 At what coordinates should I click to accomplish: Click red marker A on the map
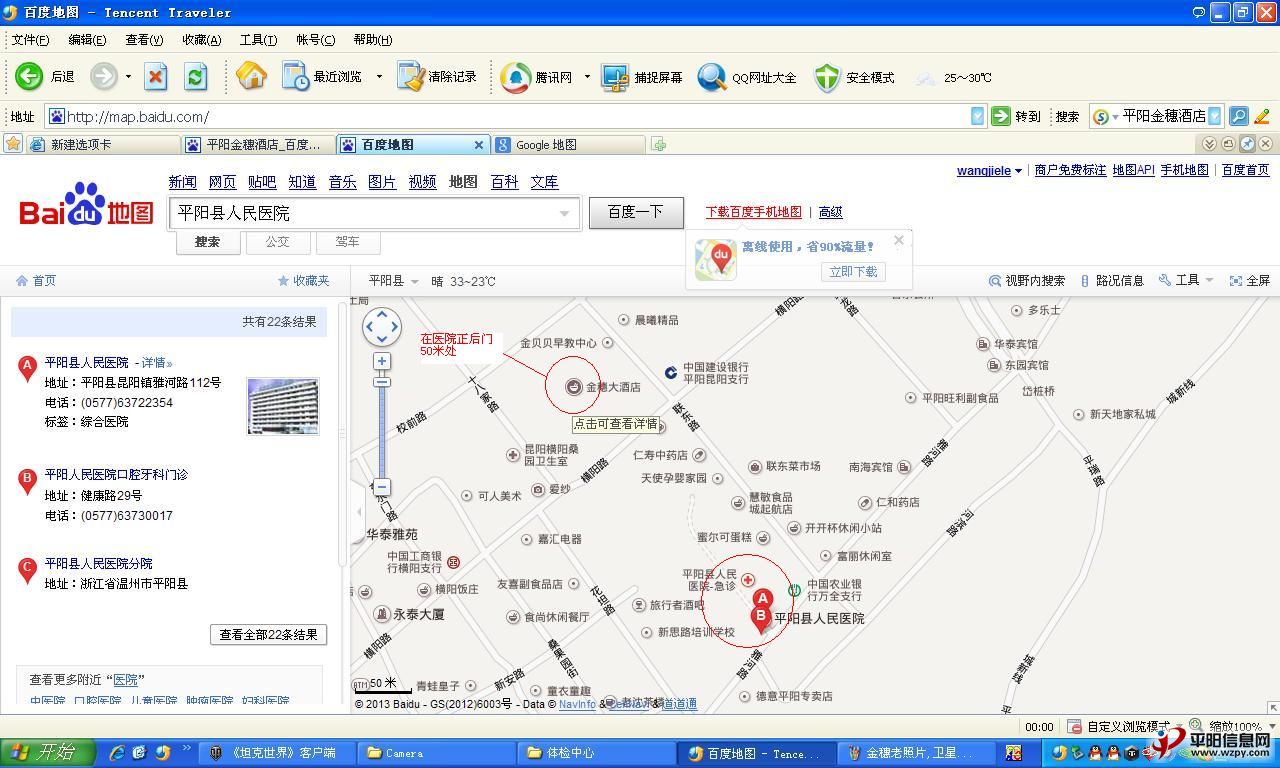point(762,600)
